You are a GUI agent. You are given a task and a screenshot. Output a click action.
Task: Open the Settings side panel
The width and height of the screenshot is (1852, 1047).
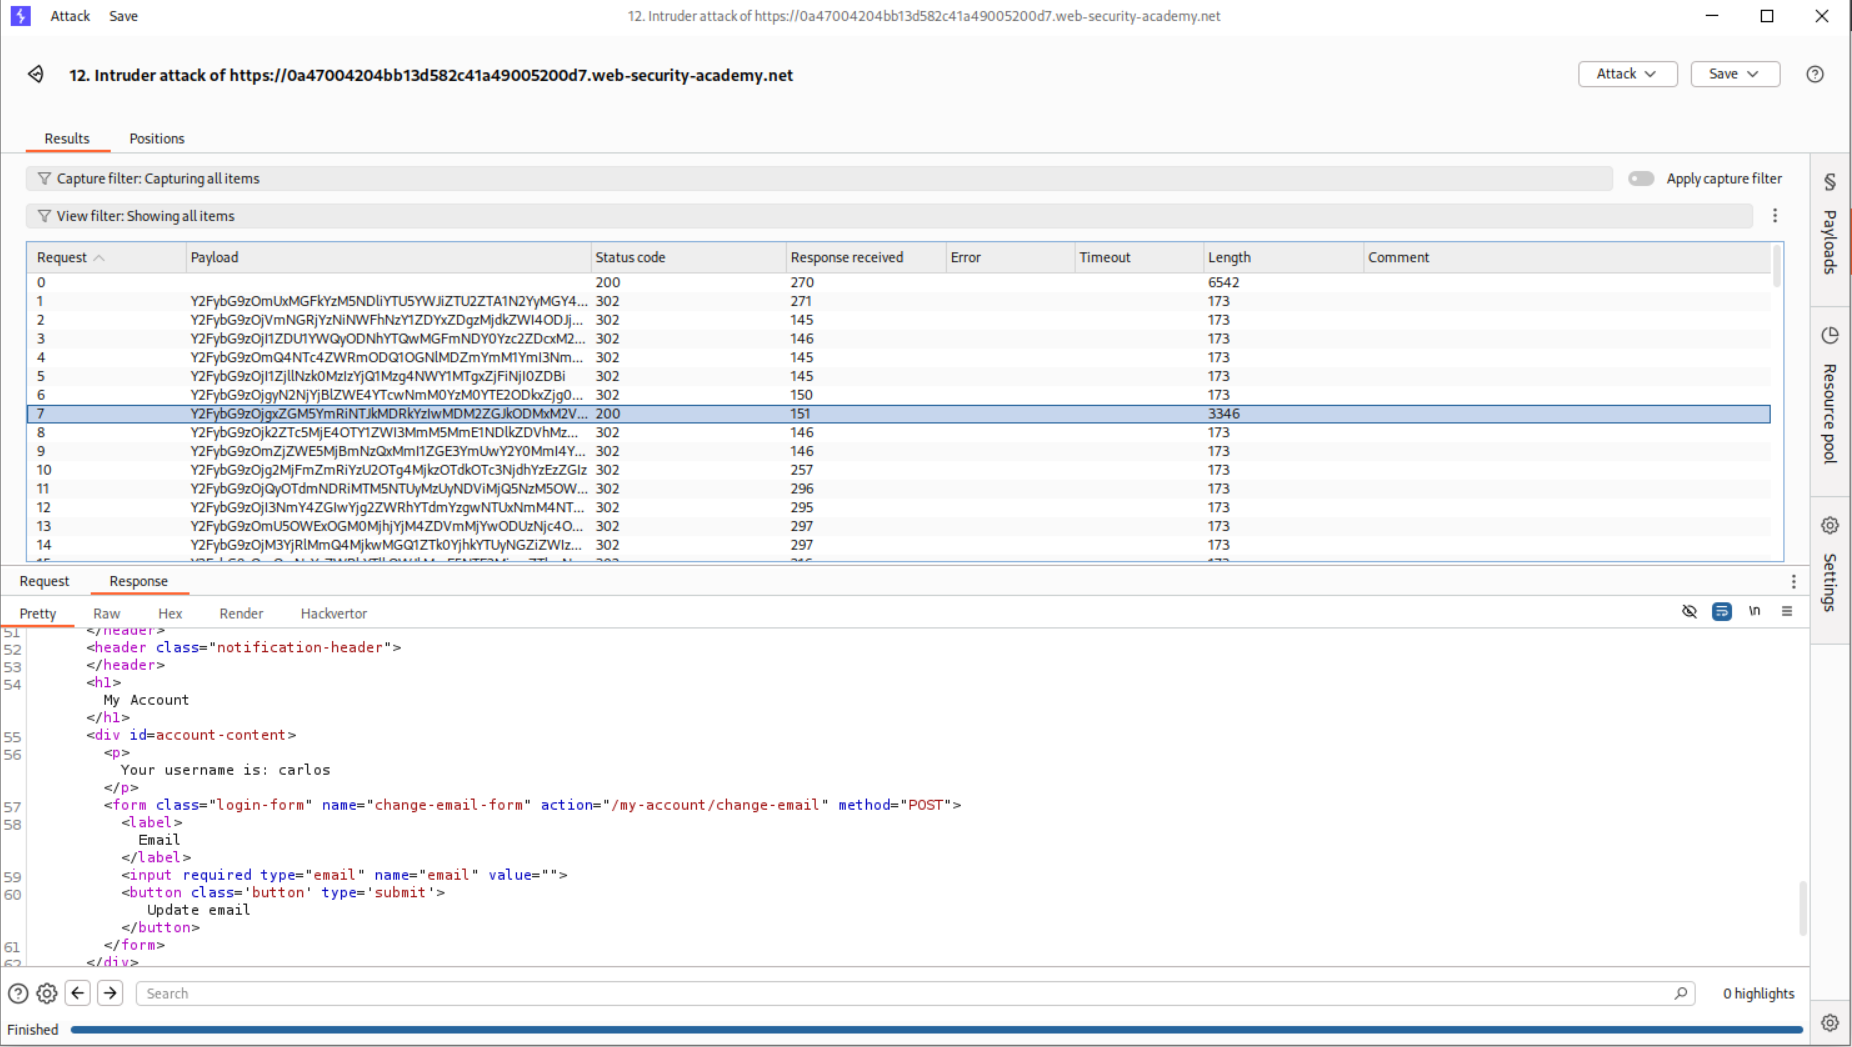[1829, 565]
